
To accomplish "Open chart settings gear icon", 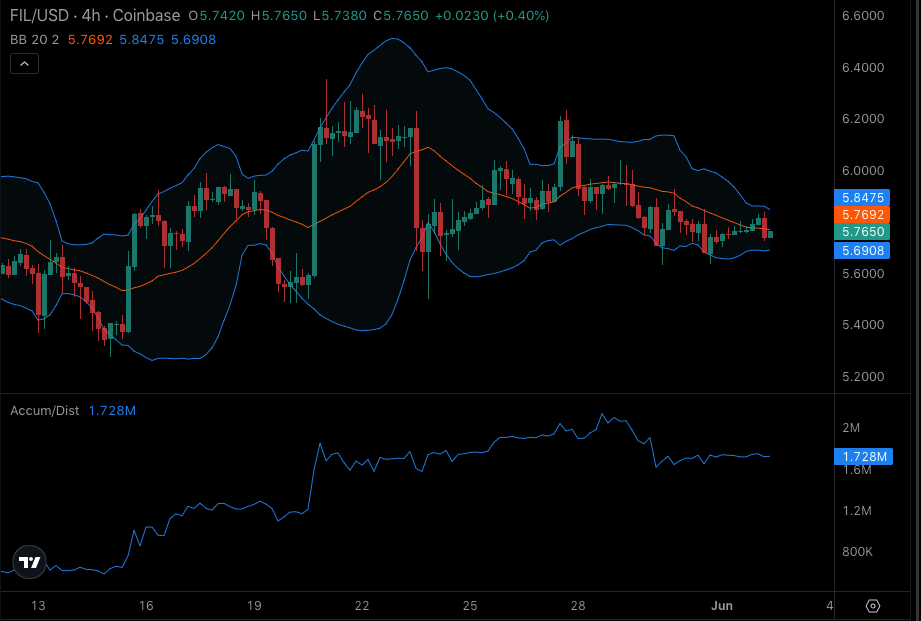I will (x=872, y=606).
